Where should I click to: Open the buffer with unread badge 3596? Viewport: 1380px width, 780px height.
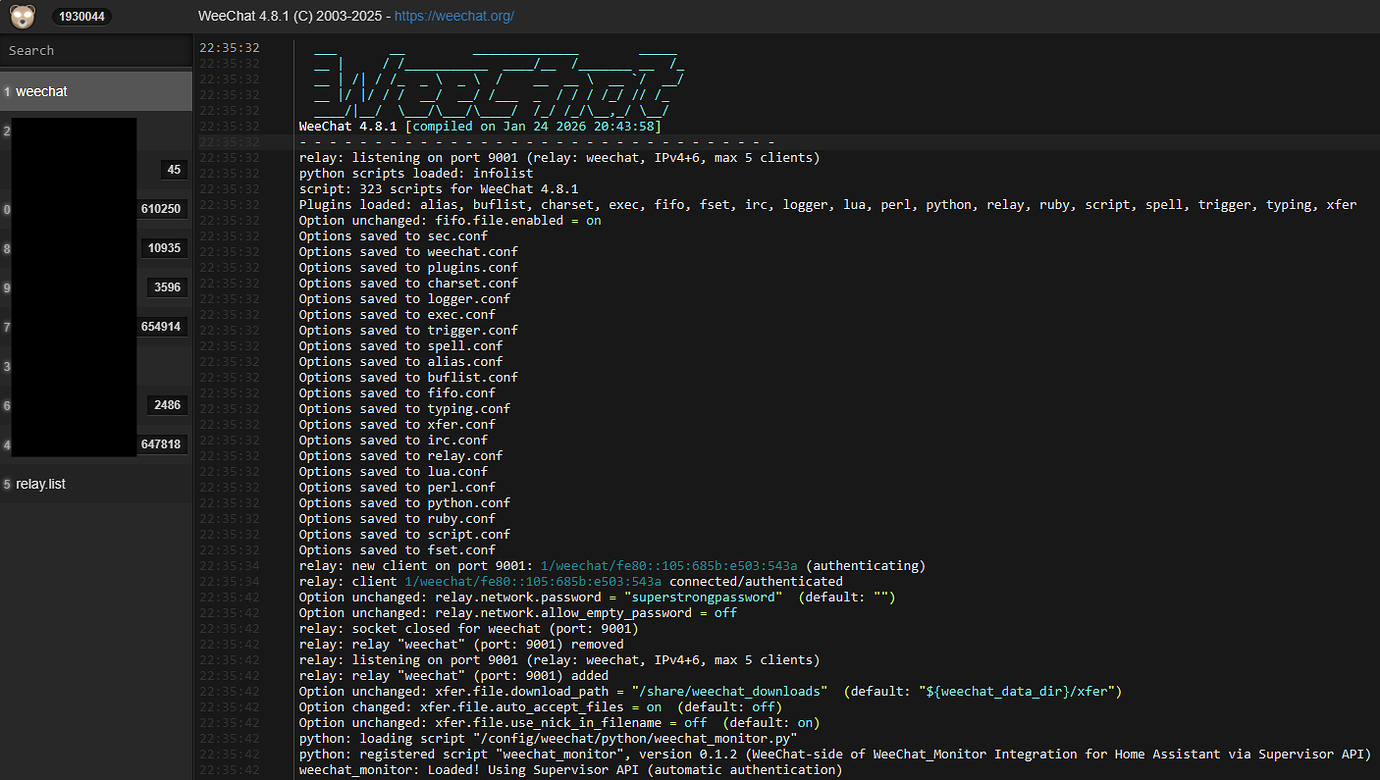tap(96, 288)
